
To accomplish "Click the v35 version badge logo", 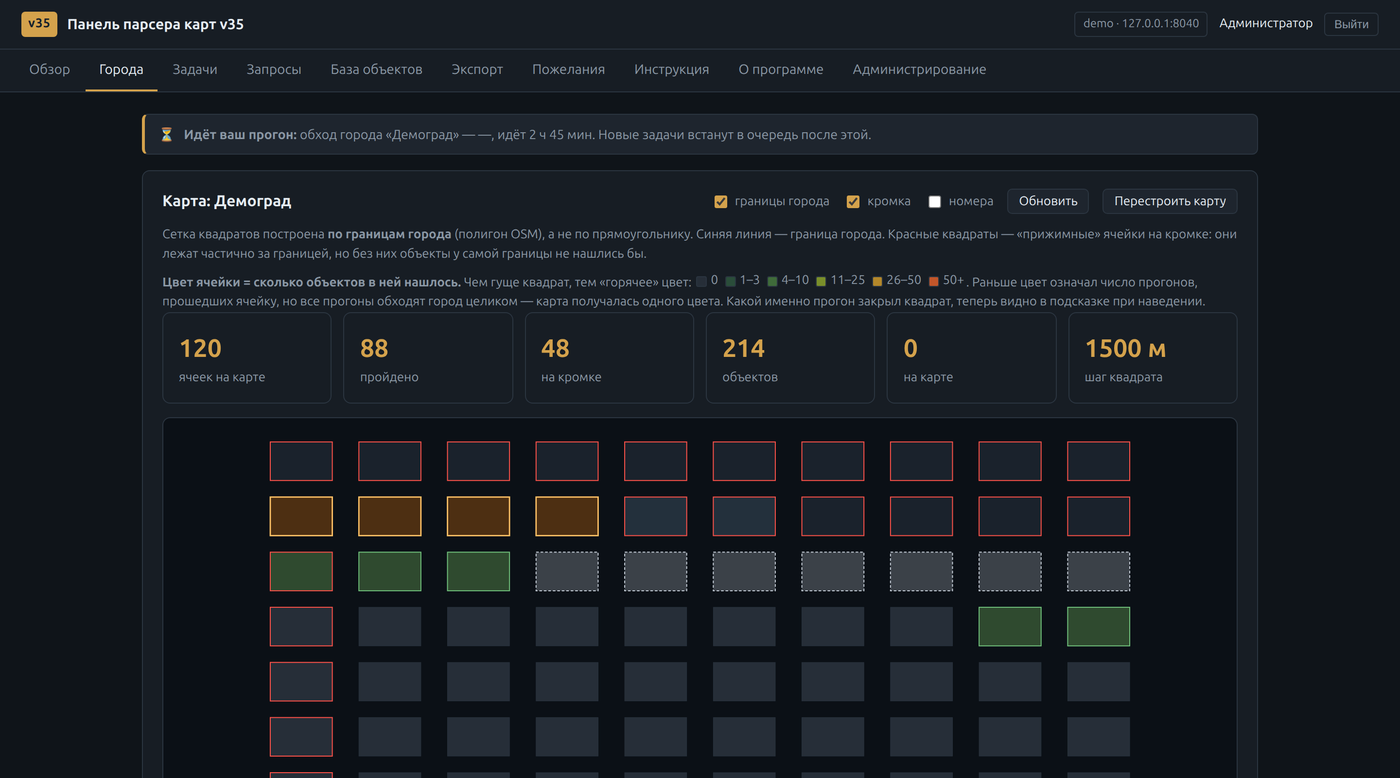I will click(39, 24).
